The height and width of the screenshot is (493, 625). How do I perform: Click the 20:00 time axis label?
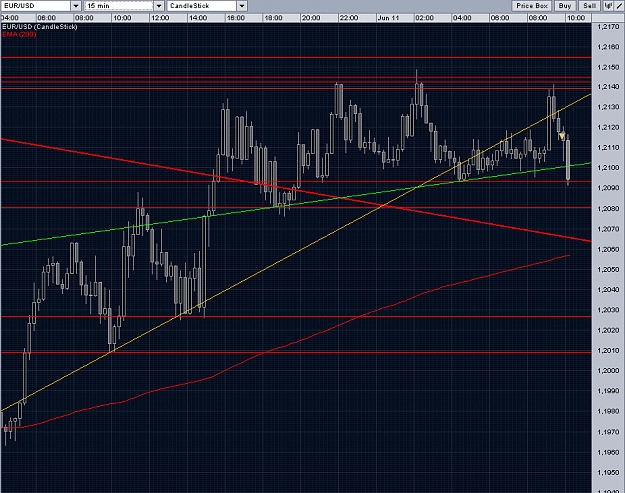[311, 18]
